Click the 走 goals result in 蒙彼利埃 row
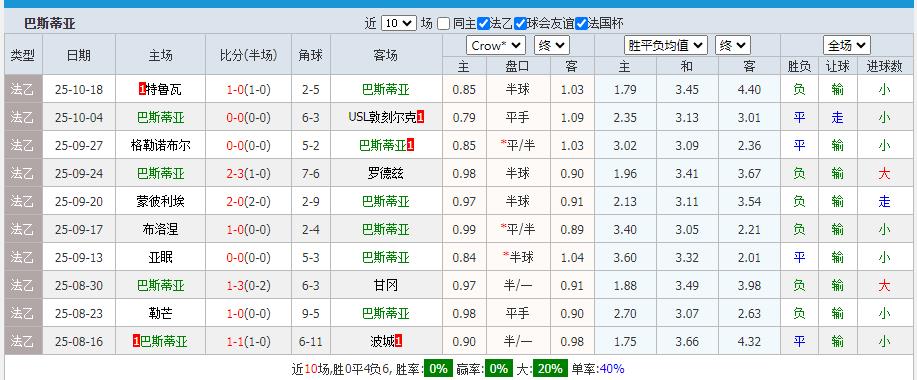Viewport: 917px width, 380px height. [x=884, y=202]
